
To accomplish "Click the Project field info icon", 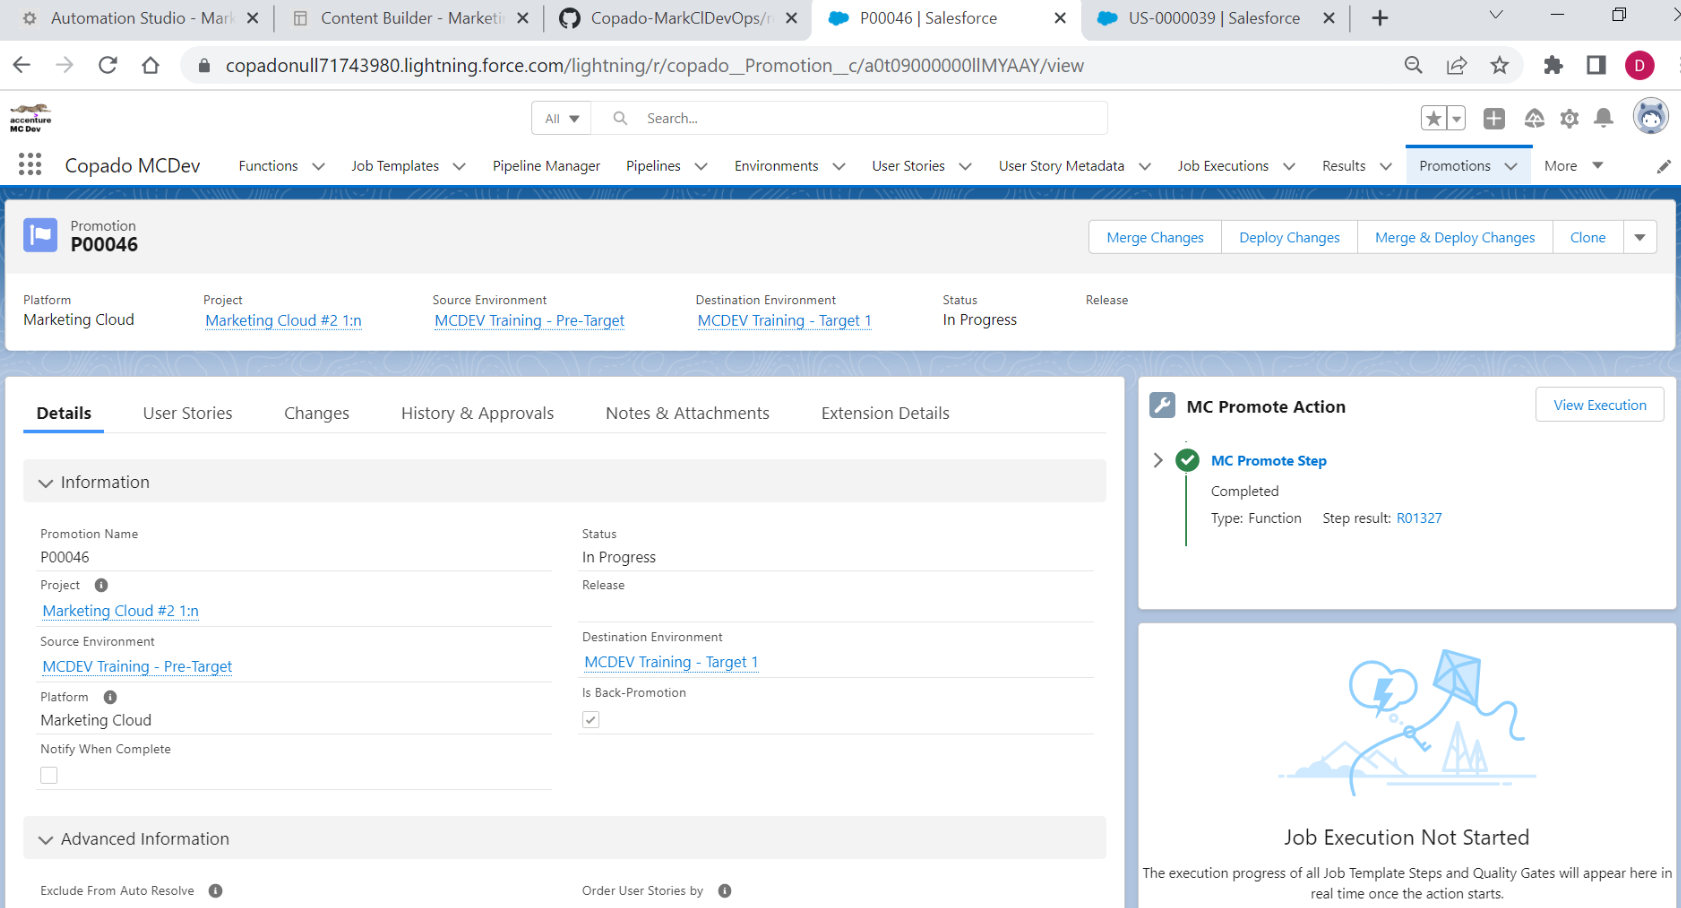I will 100,585.
